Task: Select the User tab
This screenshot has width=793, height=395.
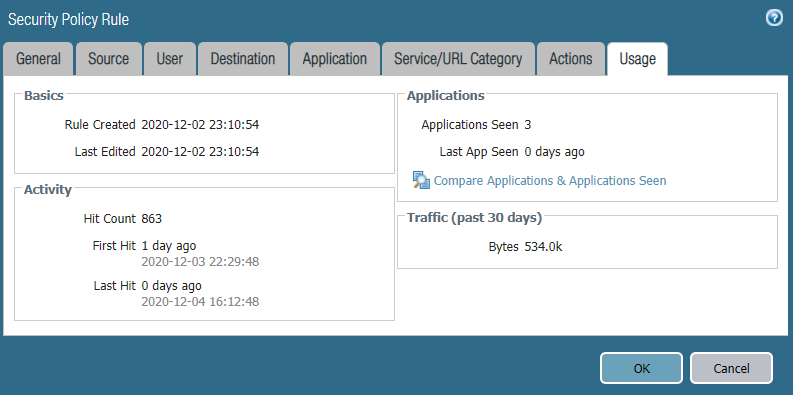Action: (169, 59)
